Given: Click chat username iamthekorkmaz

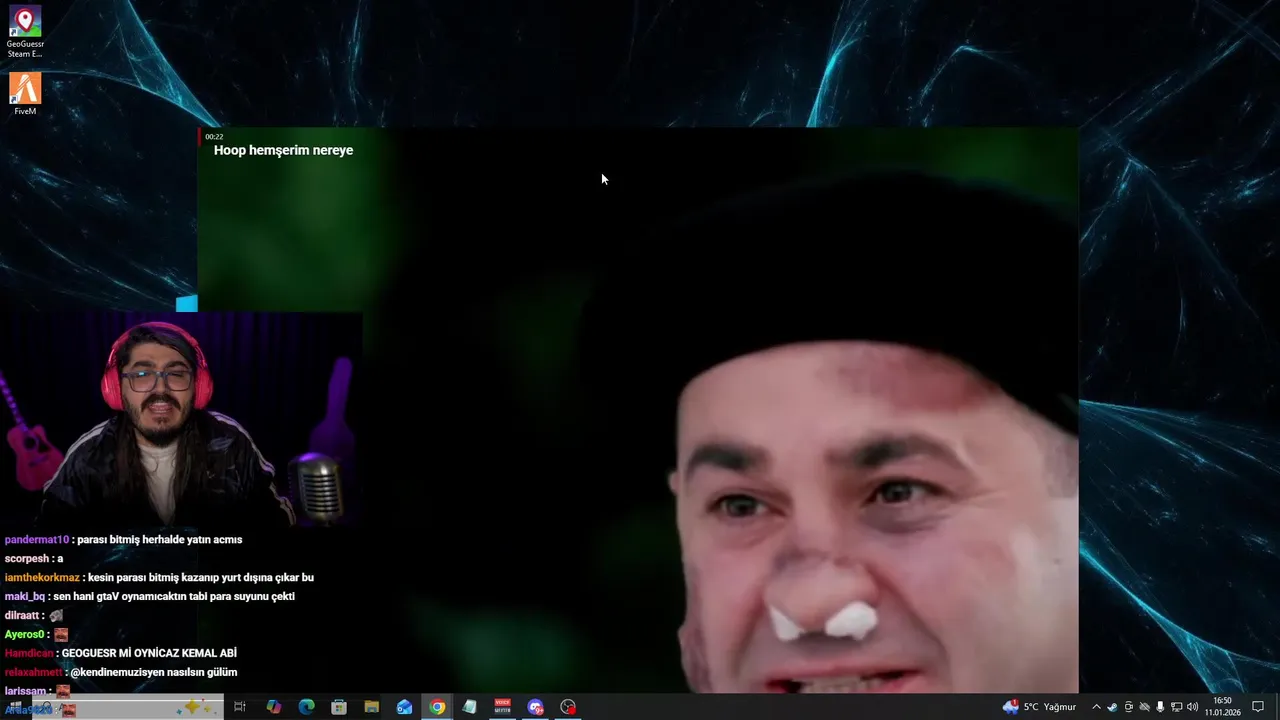Looking at the screenshot, I should (x=42, y=578).
